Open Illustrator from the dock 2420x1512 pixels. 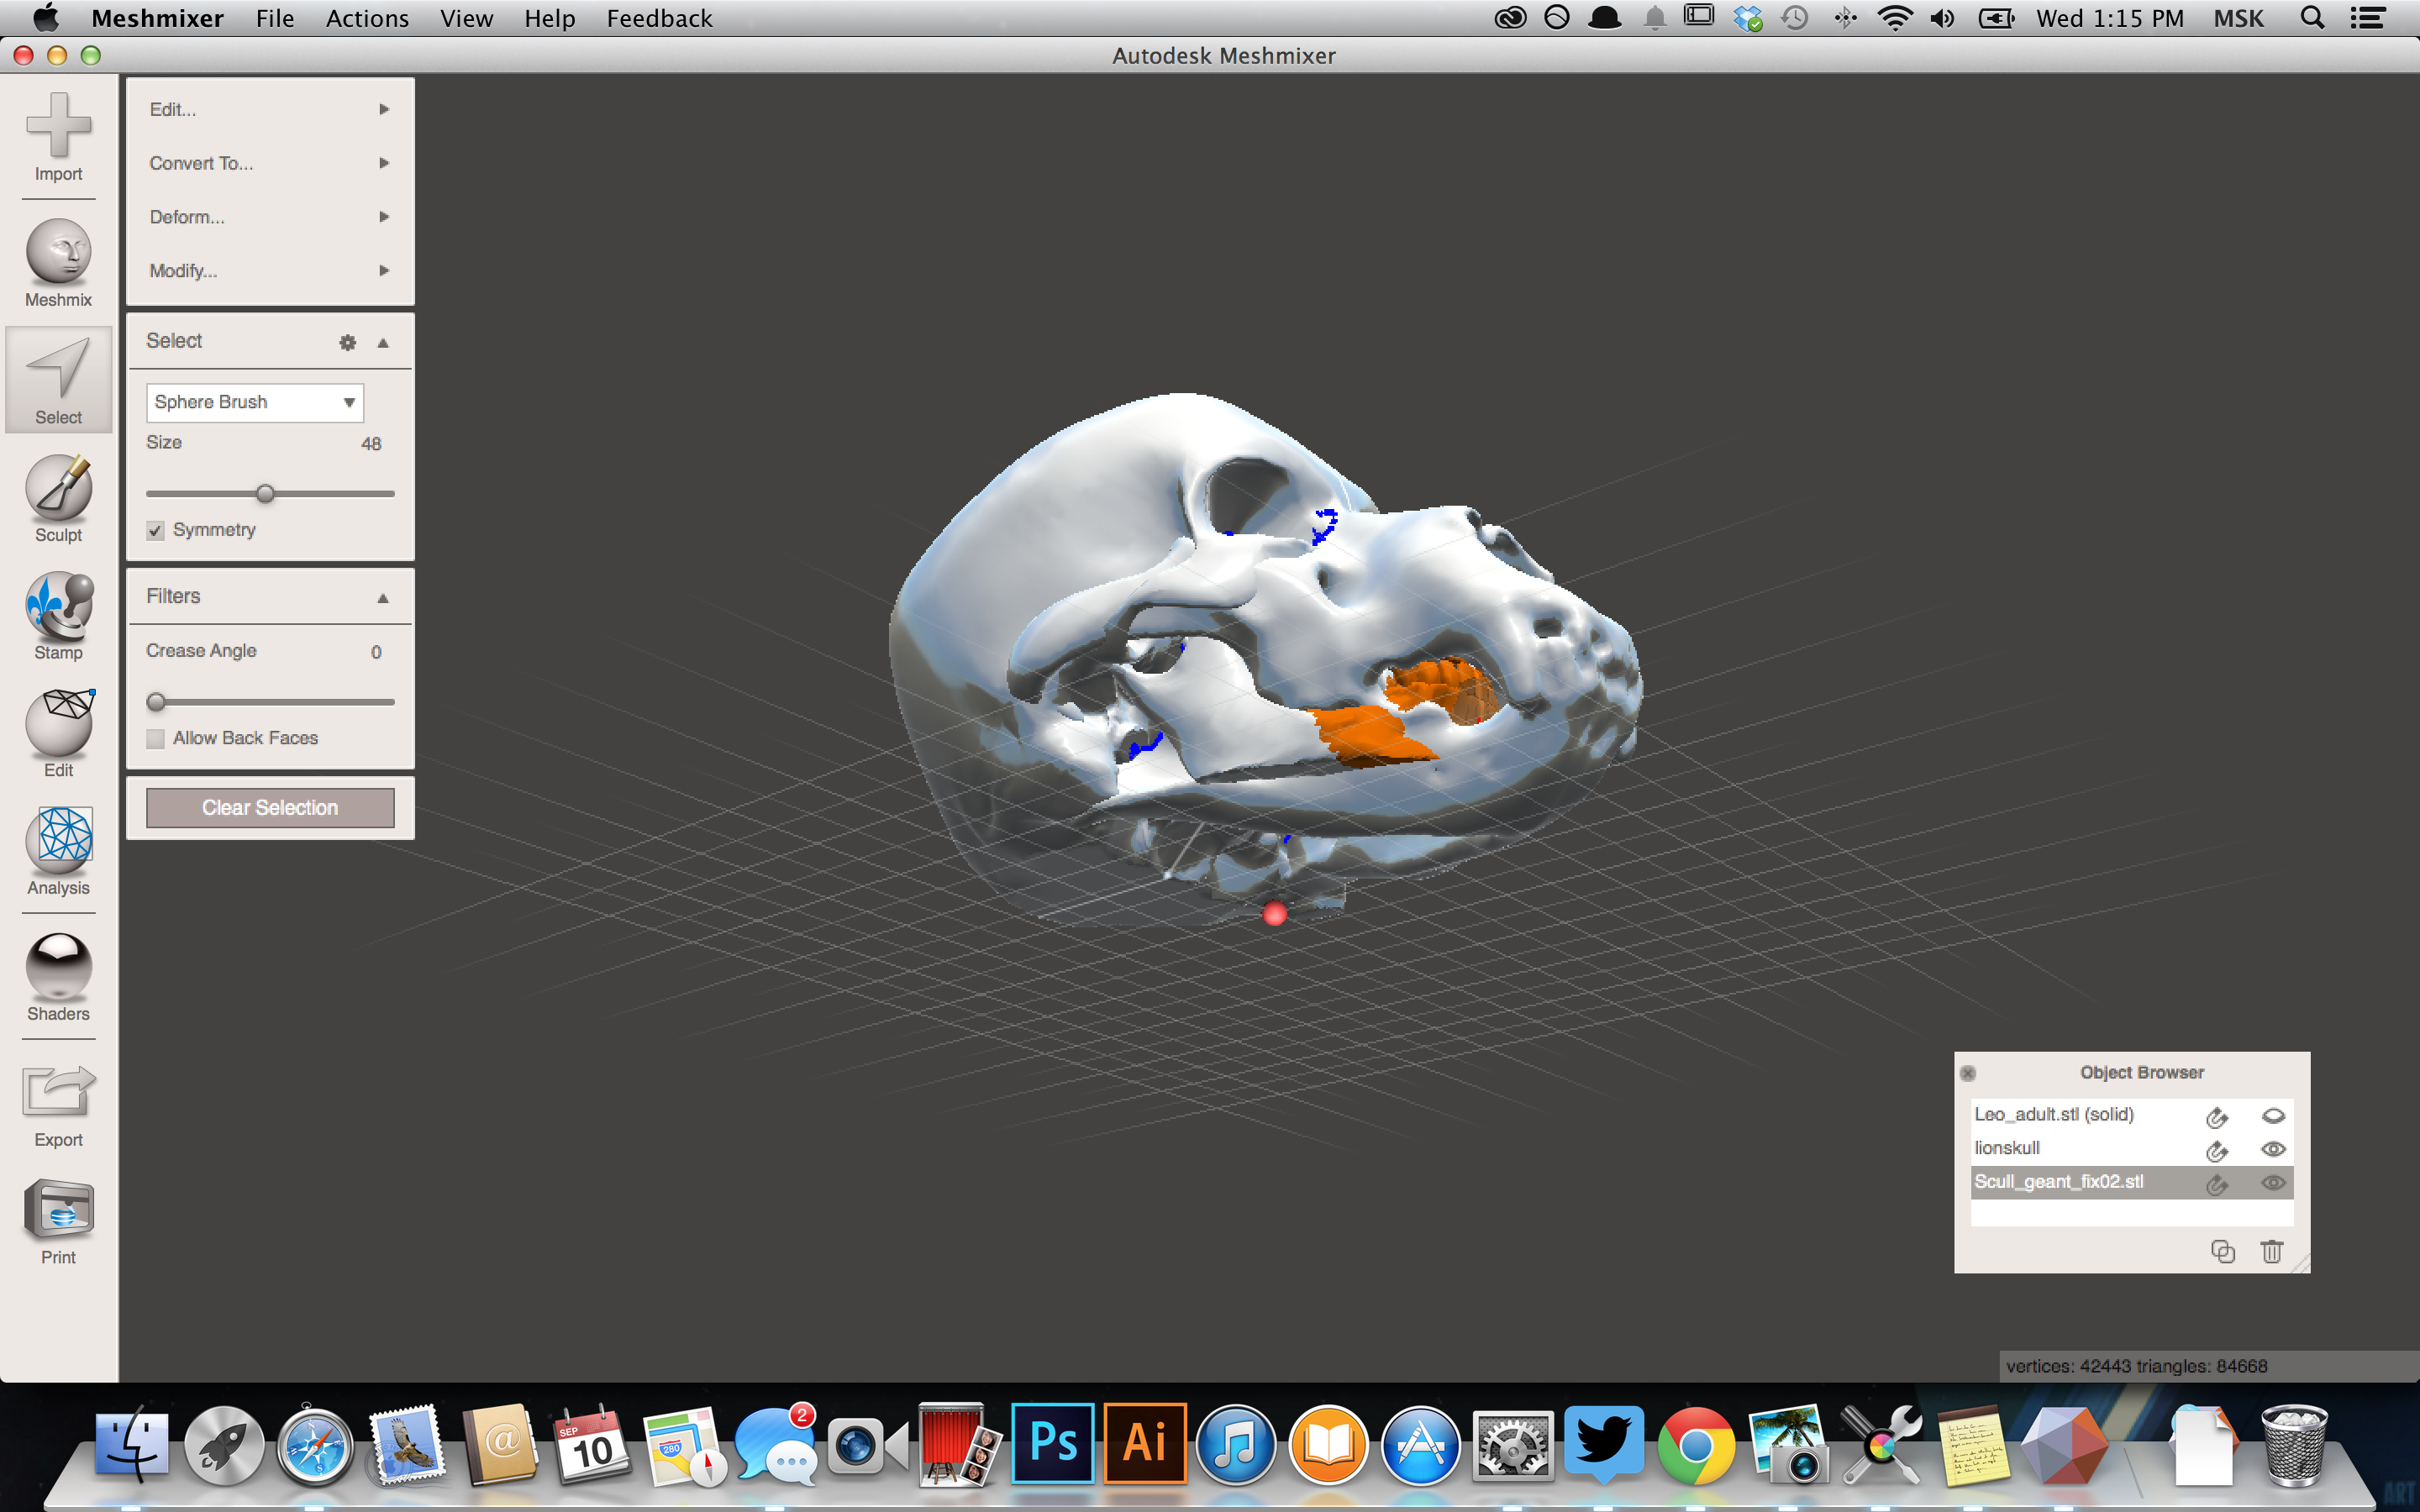click(x=1145, y=1443)
